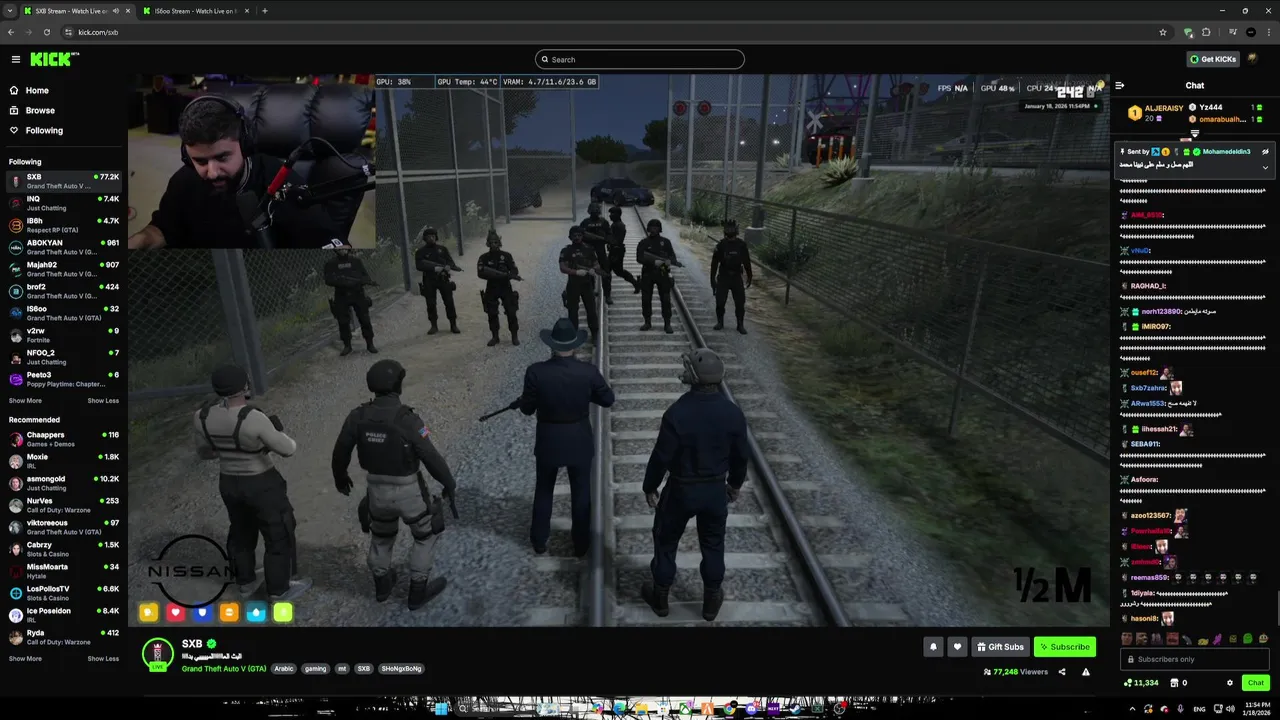Collapse the chat panel arrow icon

pos(1120,86)
